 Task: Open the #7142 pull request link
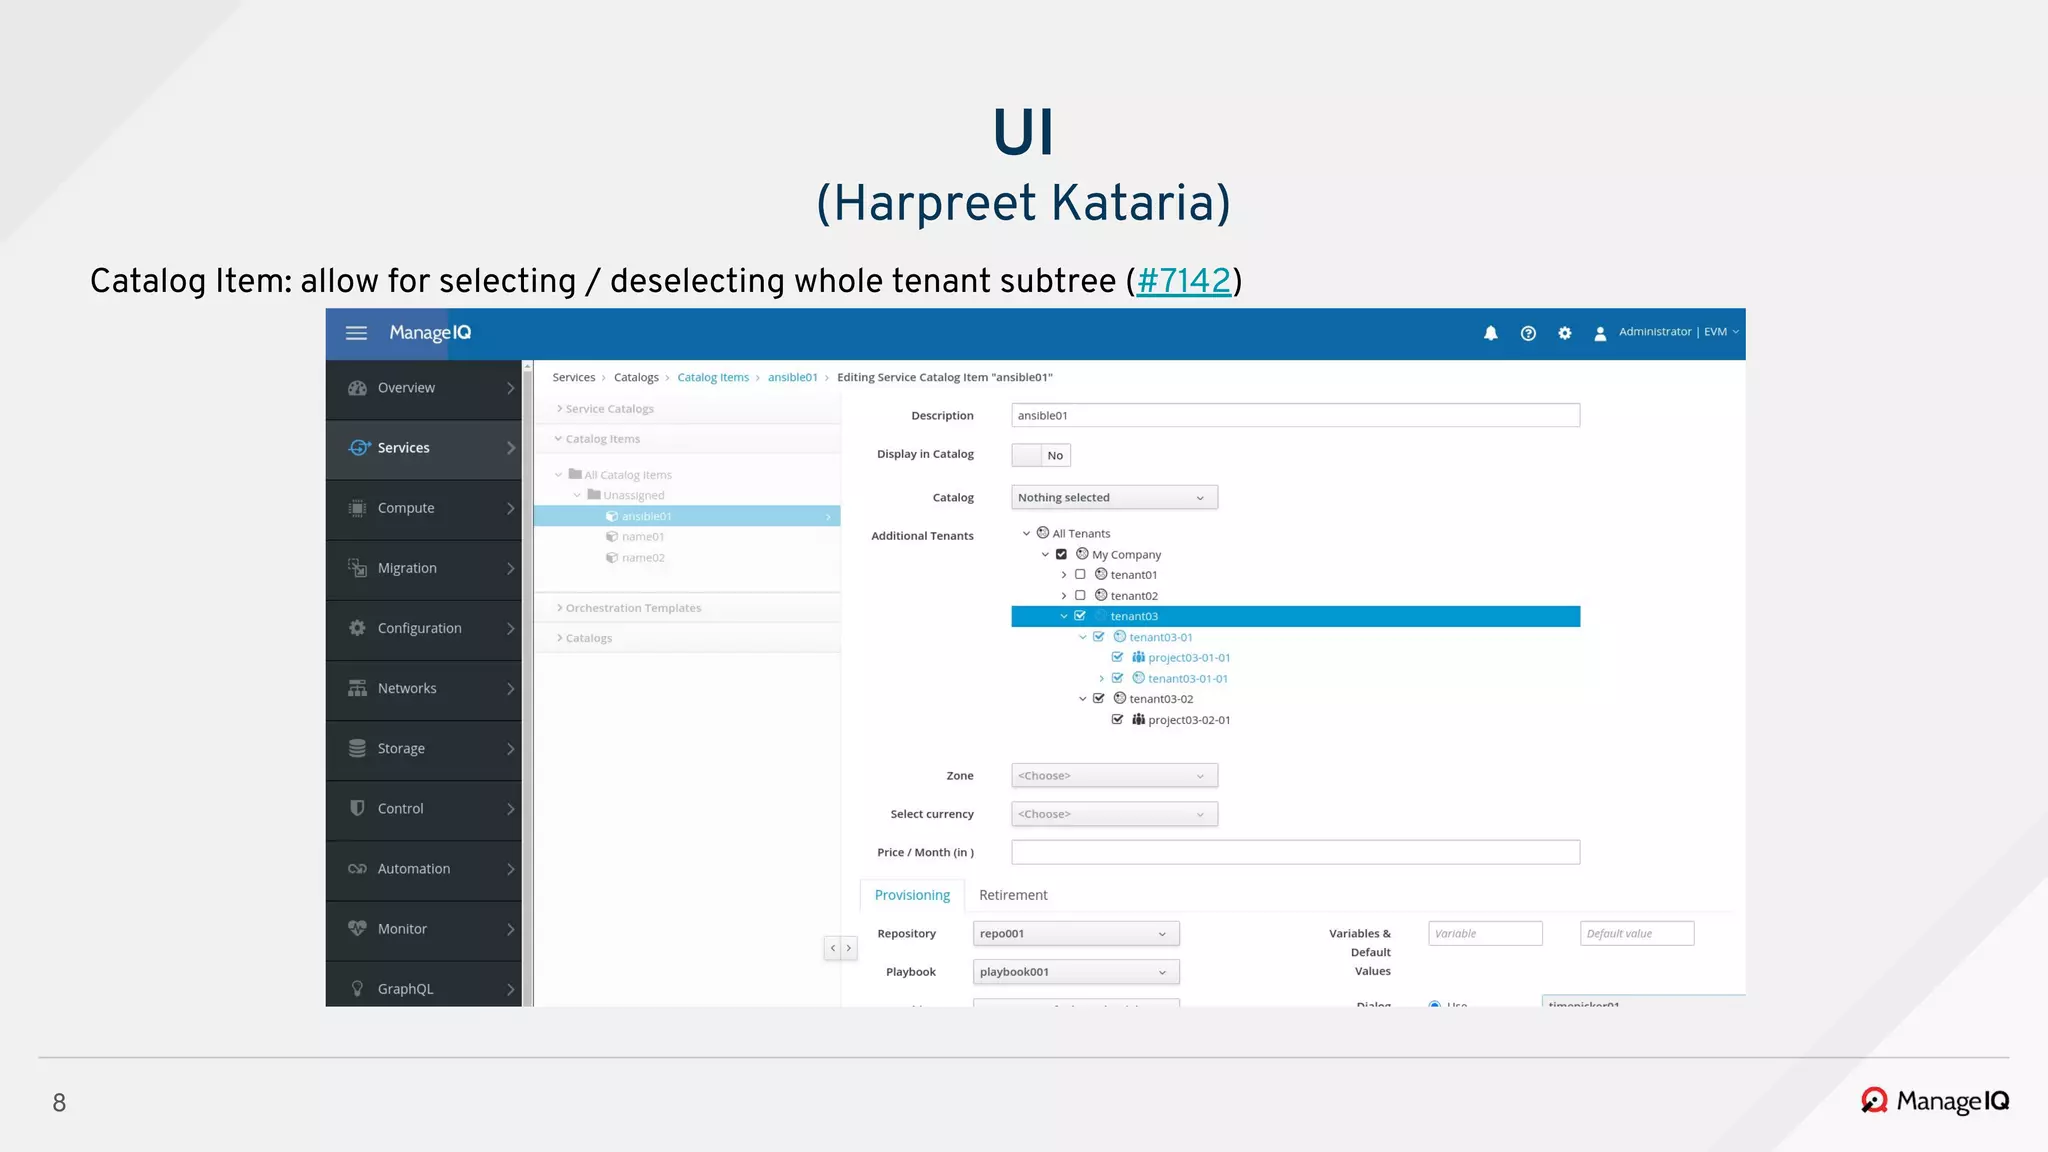click(x=1184, y=281)
